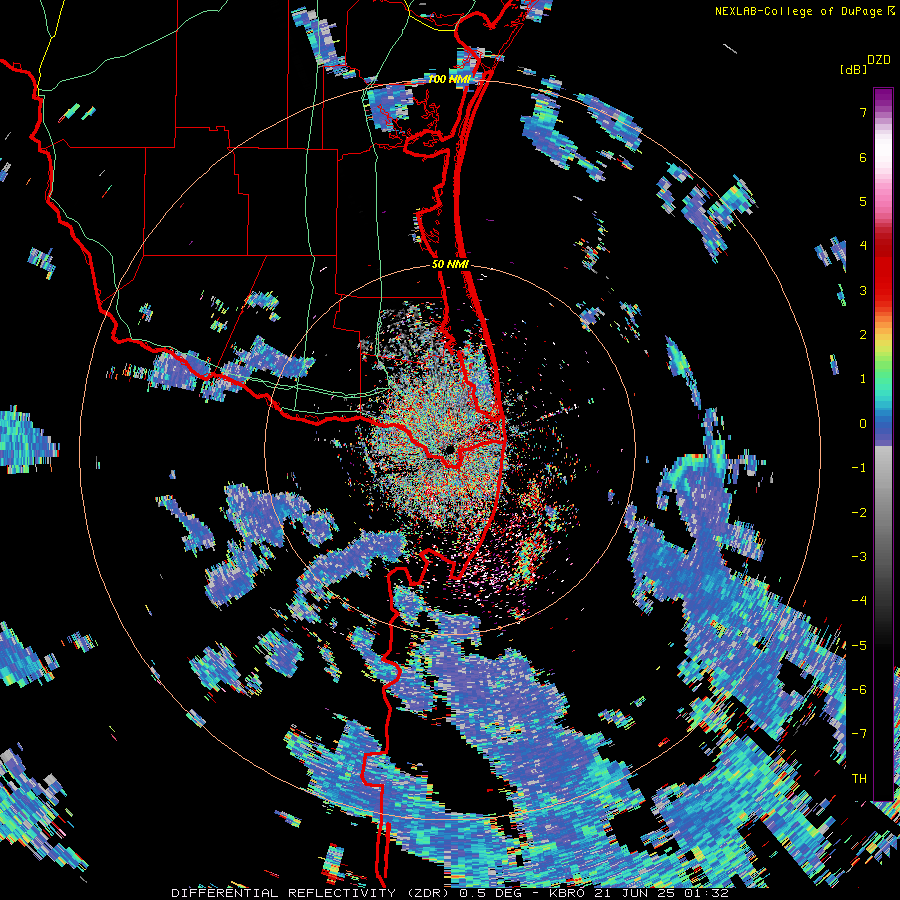
Task: Click the DZD product label
Action: click(879, 60)
